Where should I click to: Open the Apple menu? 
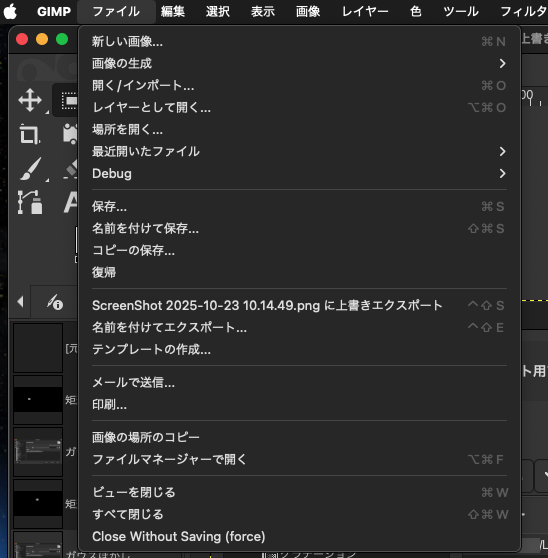11,12
